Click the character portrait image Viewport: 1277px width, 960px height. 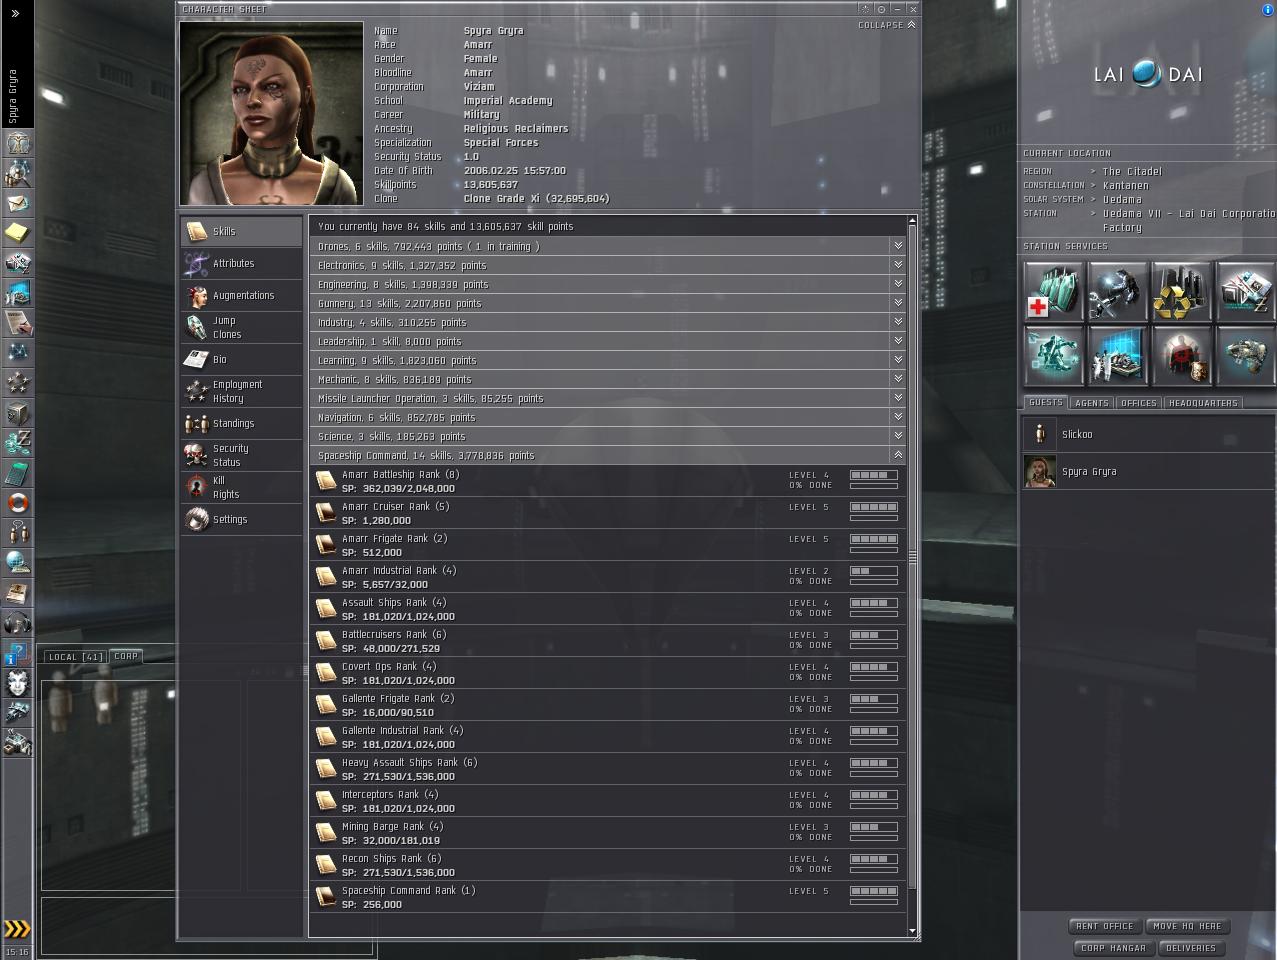pyautogui.click(x=271, y=113)
